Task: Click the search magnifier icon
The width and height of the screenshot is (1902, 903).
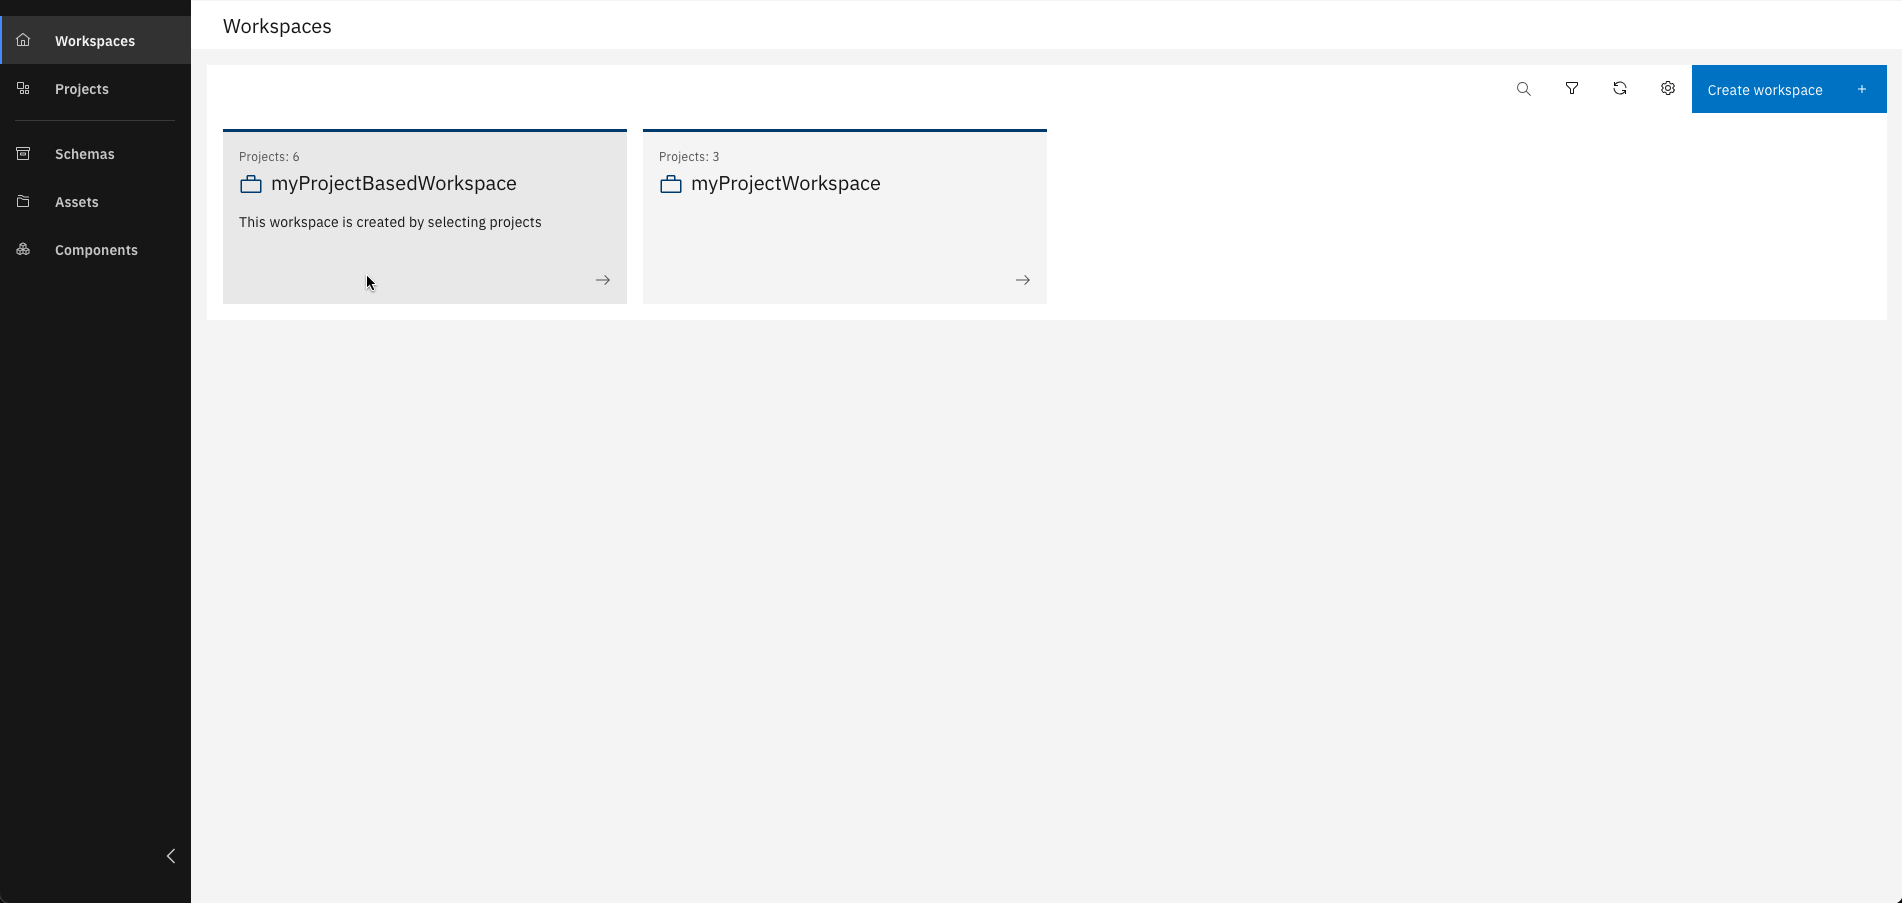Action: click(x=1523, y=89)
